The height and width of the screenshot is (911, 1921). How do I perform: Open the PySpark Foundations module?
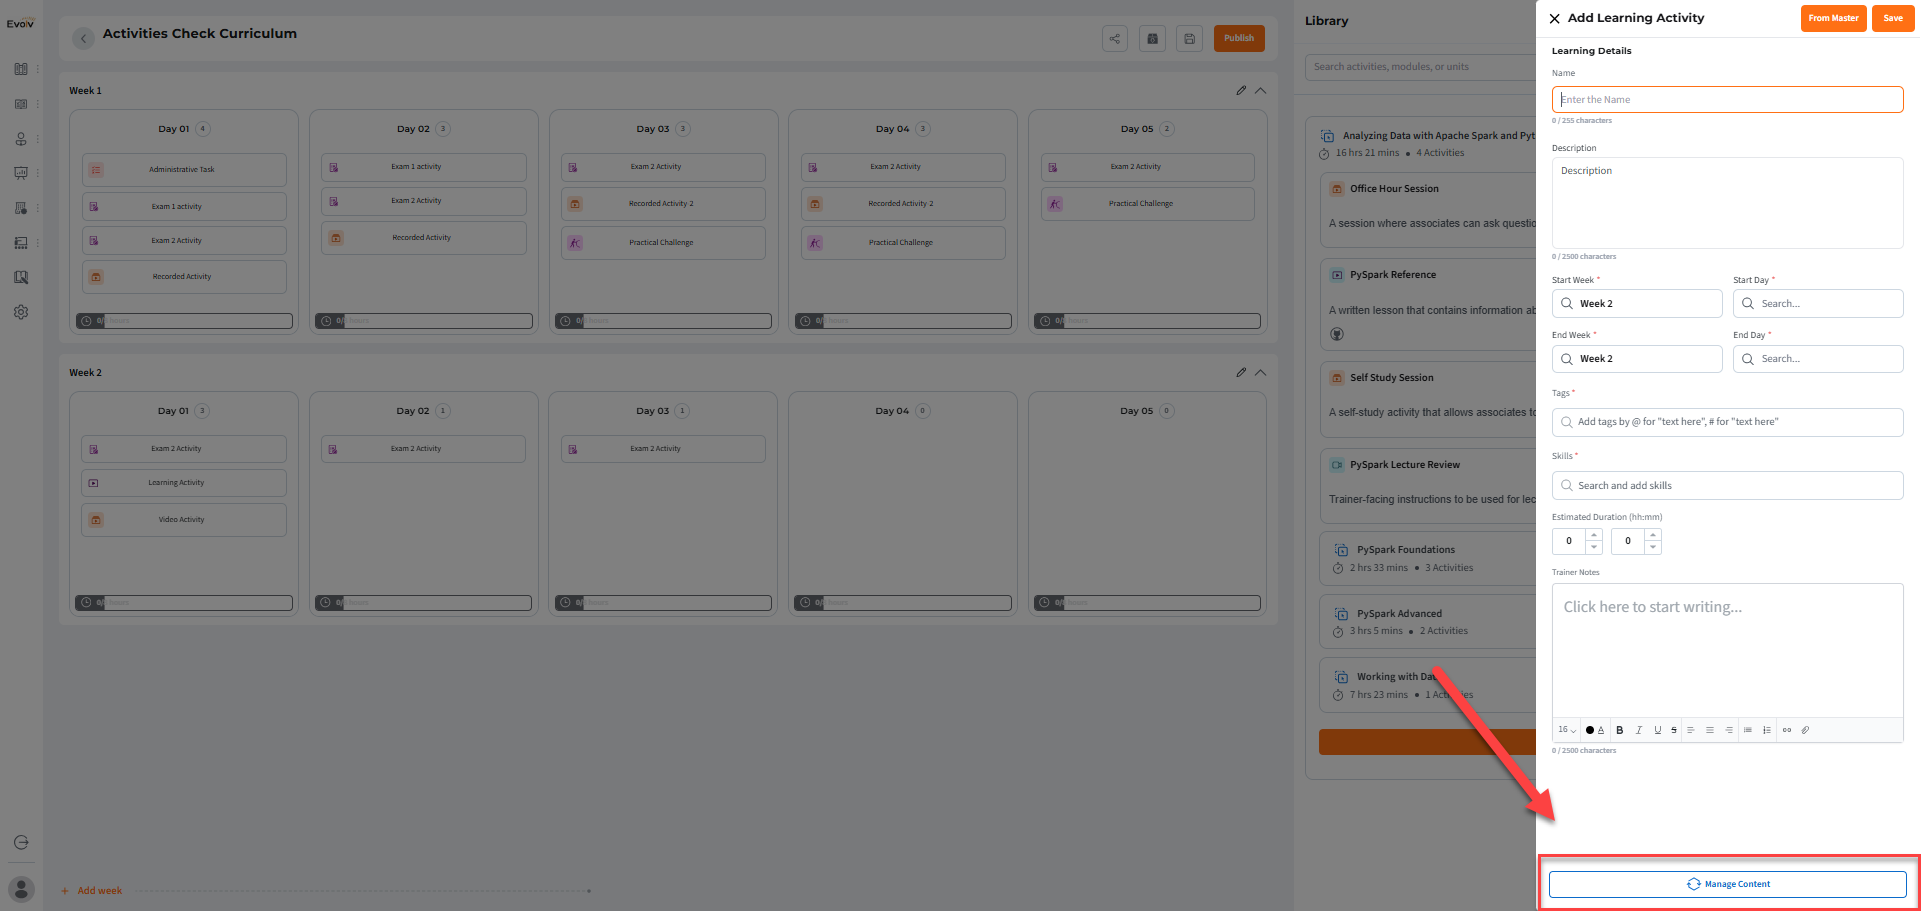point(1428,558)
